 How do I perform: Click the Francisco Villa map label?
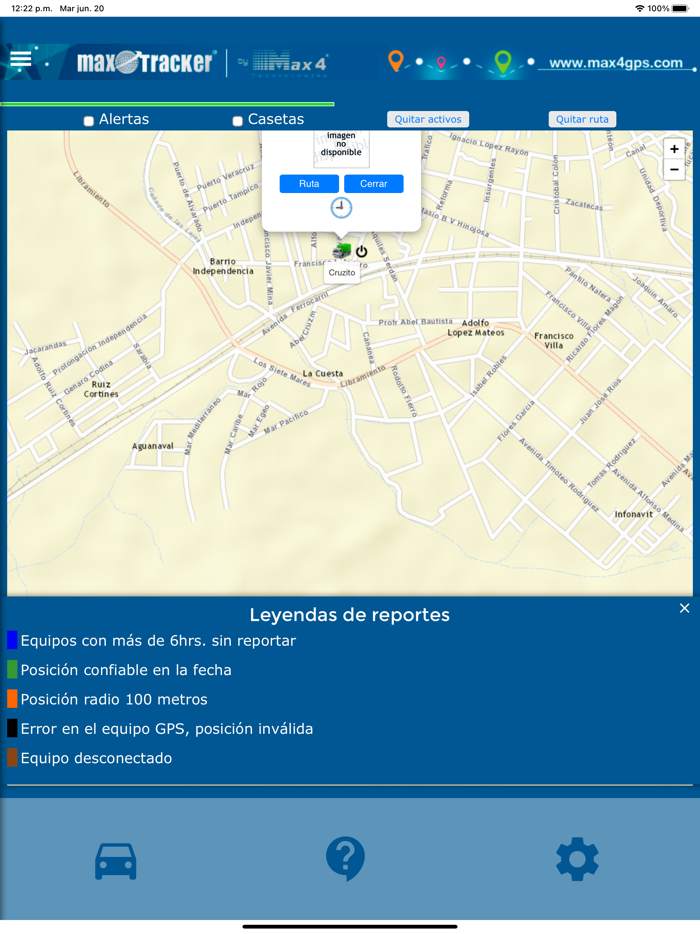click(554, 341)
